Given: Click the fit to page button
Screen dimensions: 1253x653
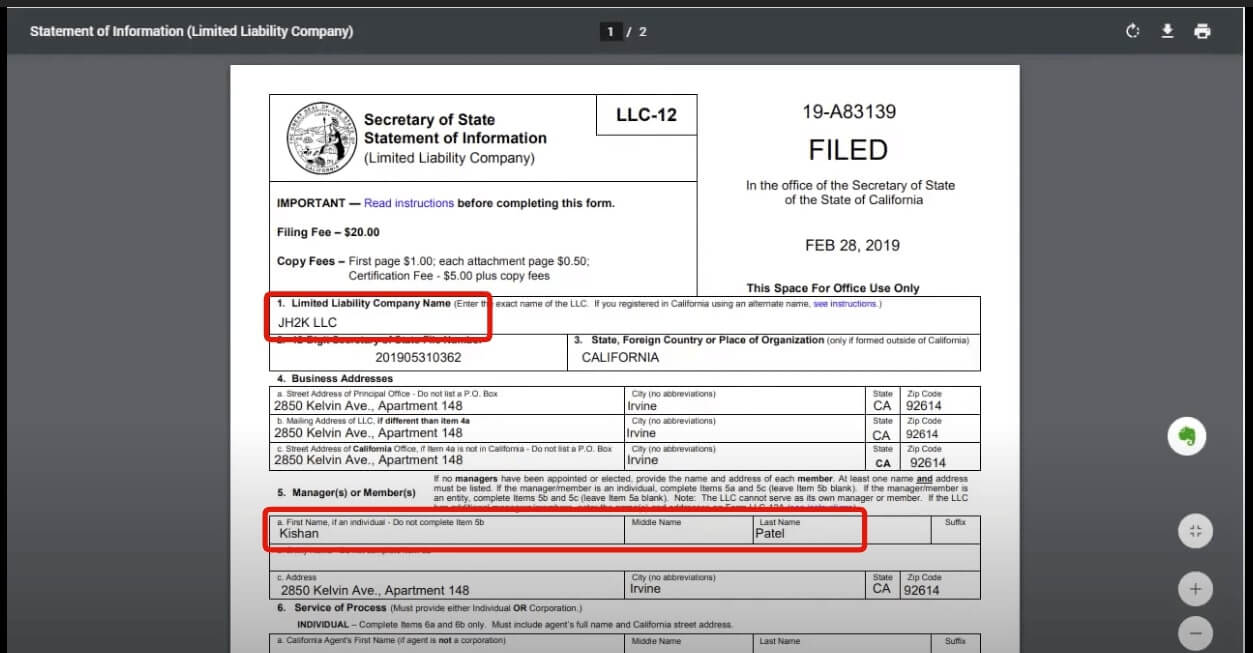Looking at the screenshot, I should pyautogui.click(x=1195, y=531).
